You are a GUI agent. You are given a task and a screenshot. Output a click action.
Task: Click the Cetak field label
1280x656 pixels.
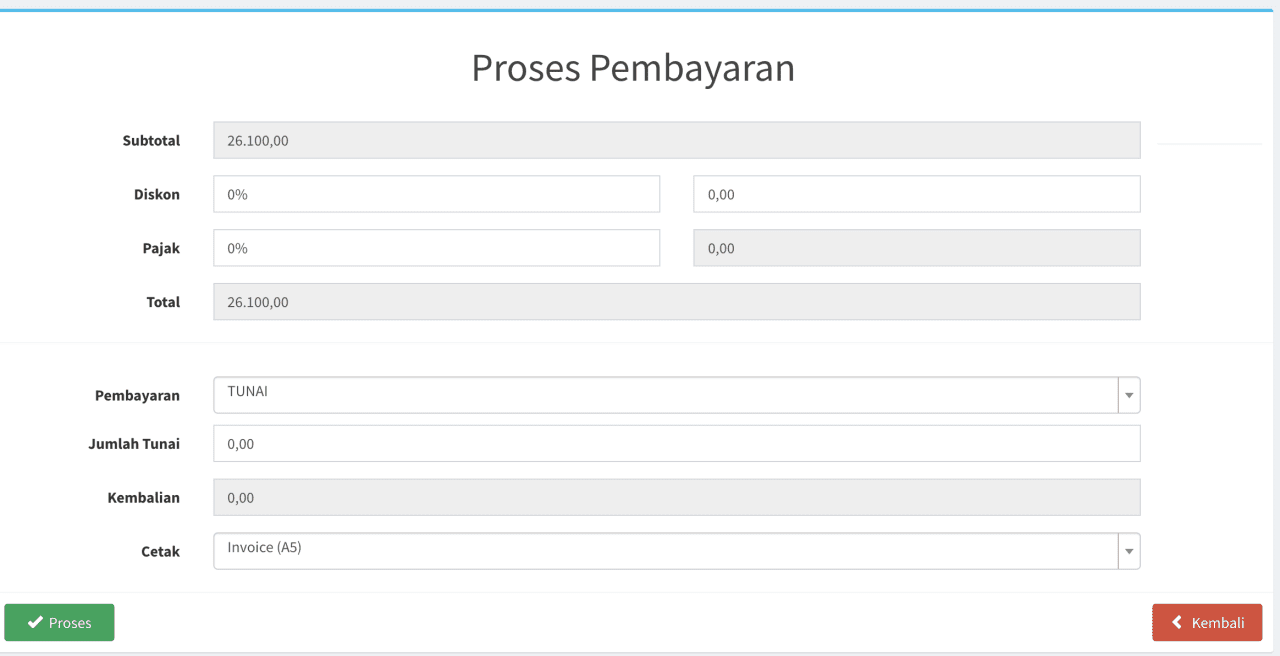tap(160, 551)
